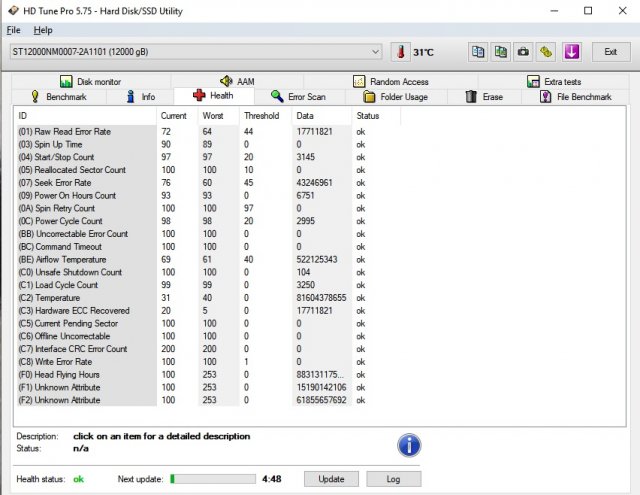Open the Help menu
The height and width of the screenshot is (495, 640).
coord(43,30)
